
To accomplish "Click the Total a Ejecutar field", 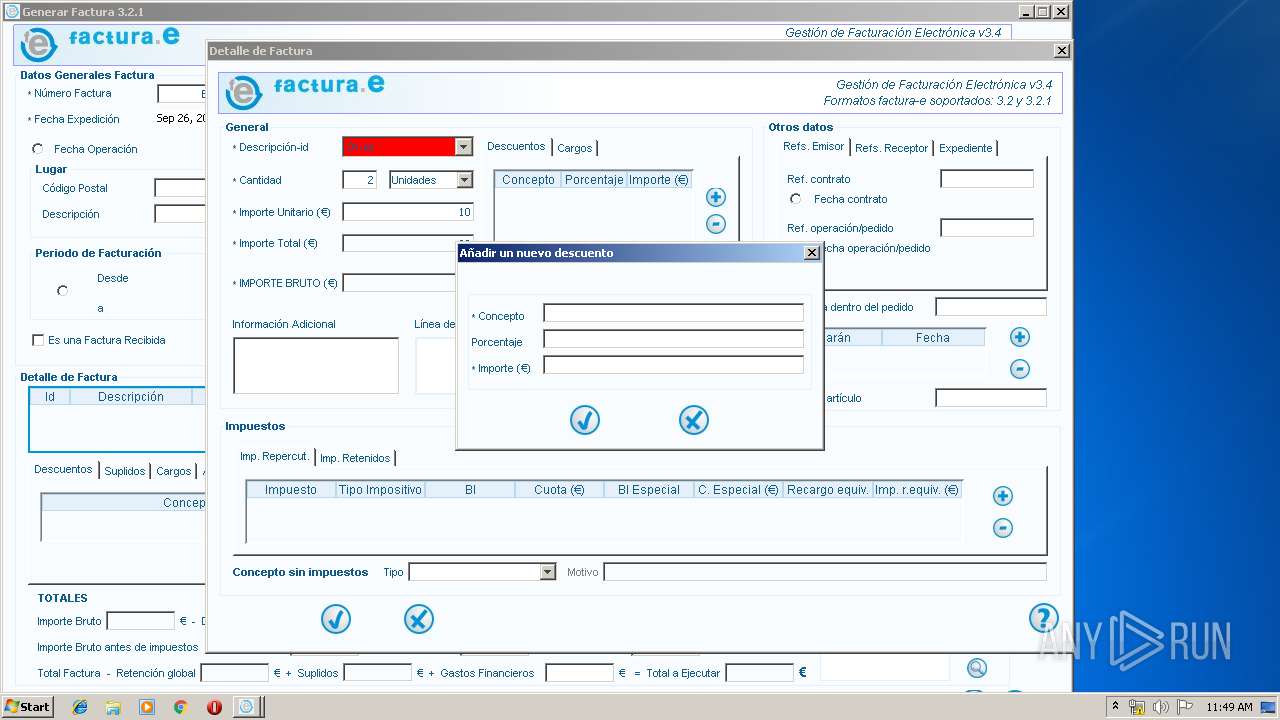I will point(760,673).
